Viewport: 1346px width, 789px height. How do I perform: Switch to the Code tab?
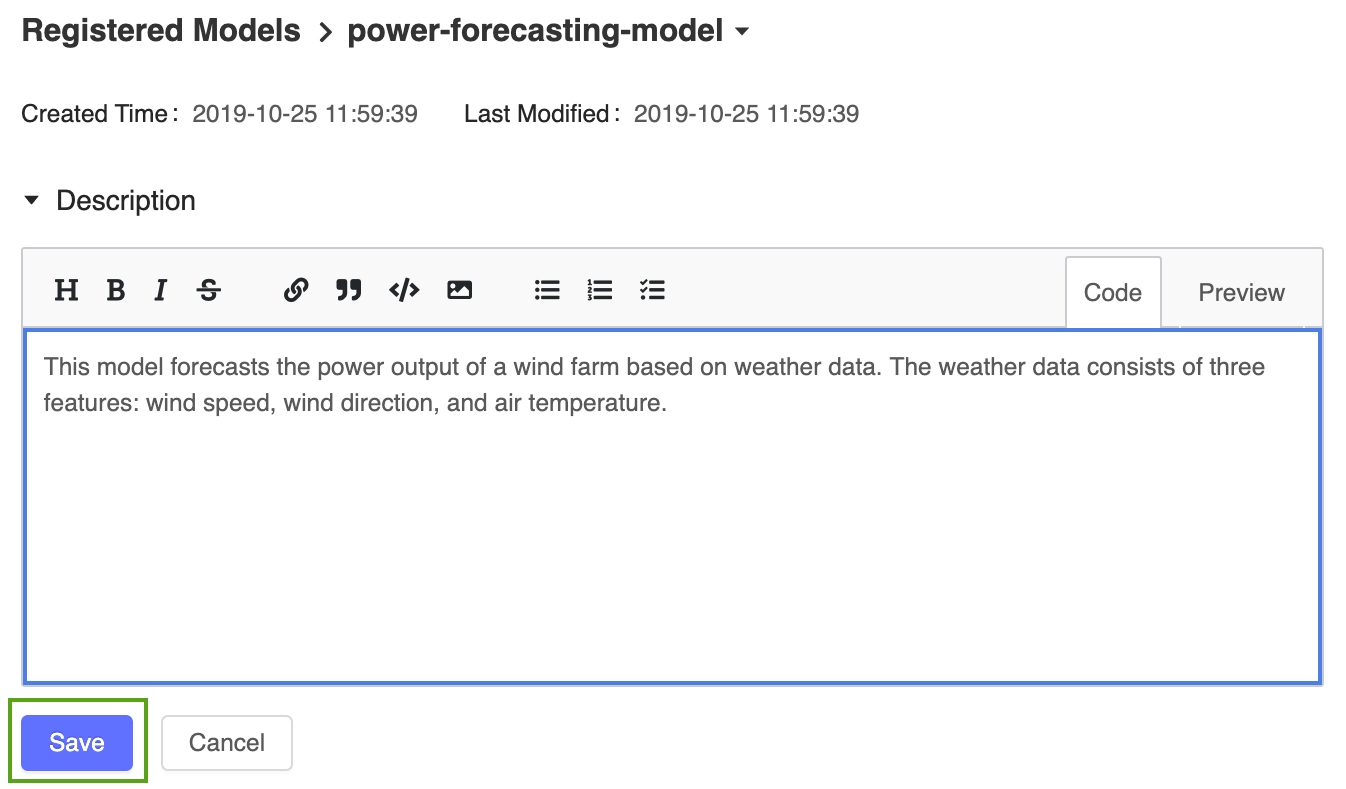[1113, 292]
